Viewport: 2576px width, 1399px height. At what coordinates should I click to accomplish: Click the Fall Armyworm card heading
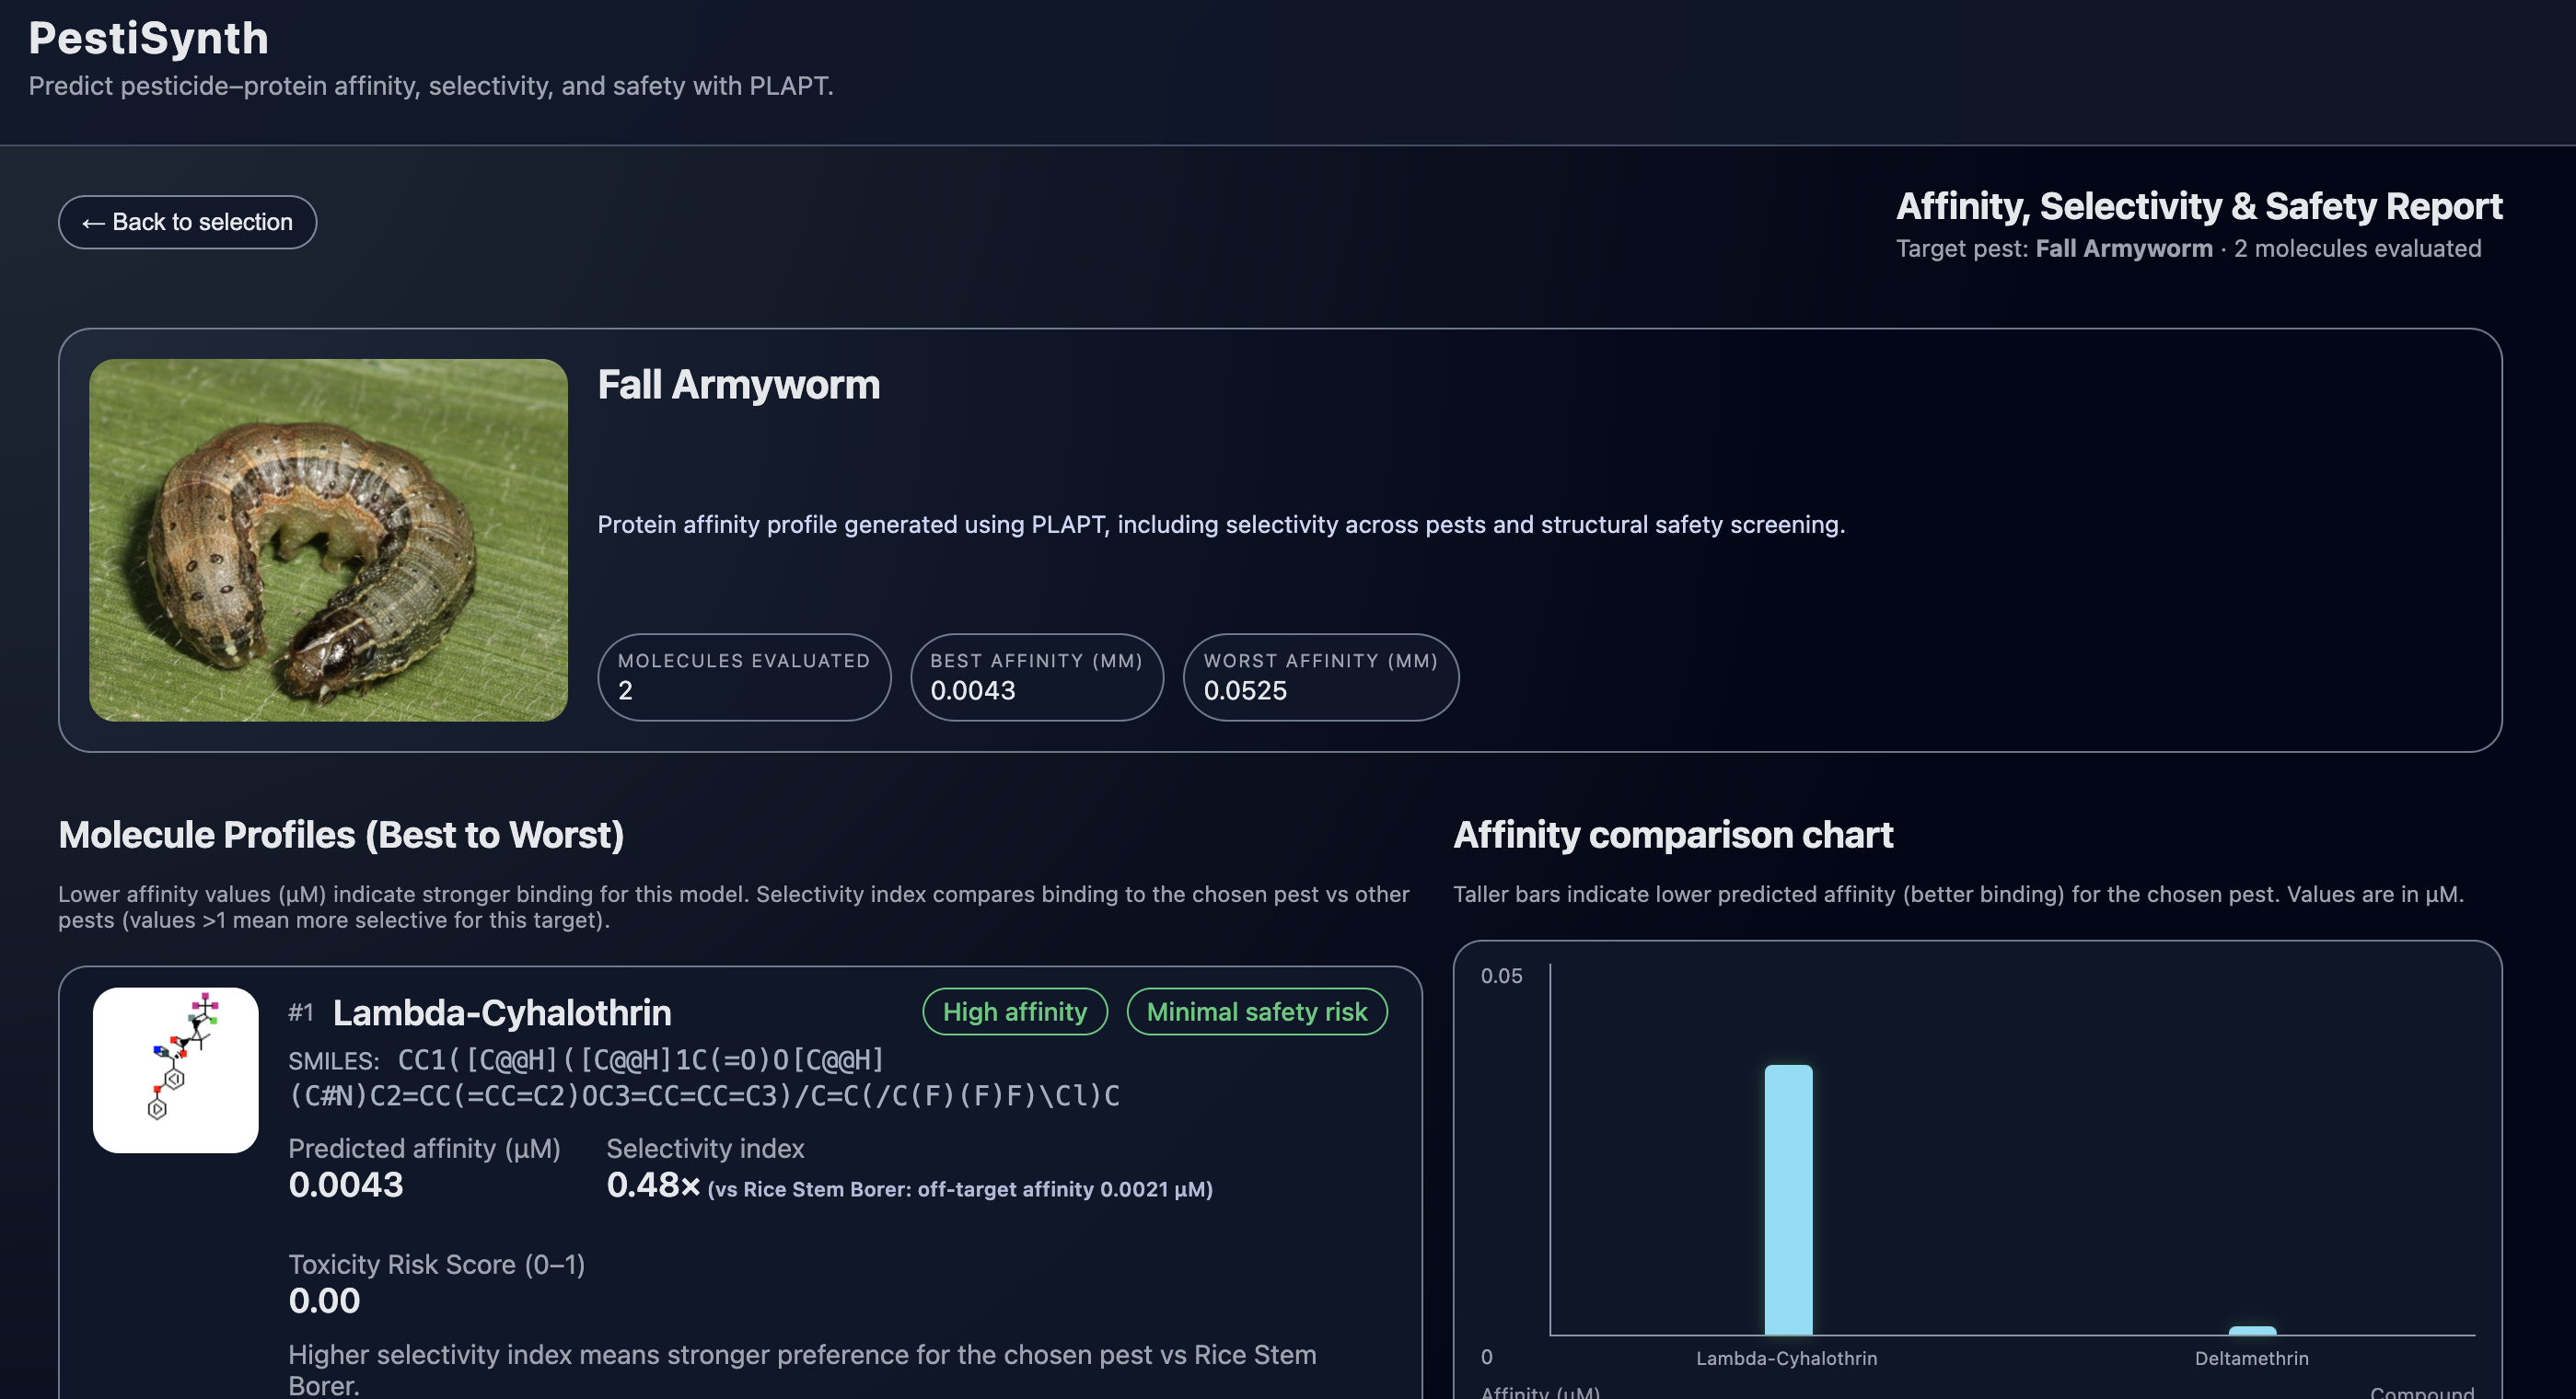[738, 385]
